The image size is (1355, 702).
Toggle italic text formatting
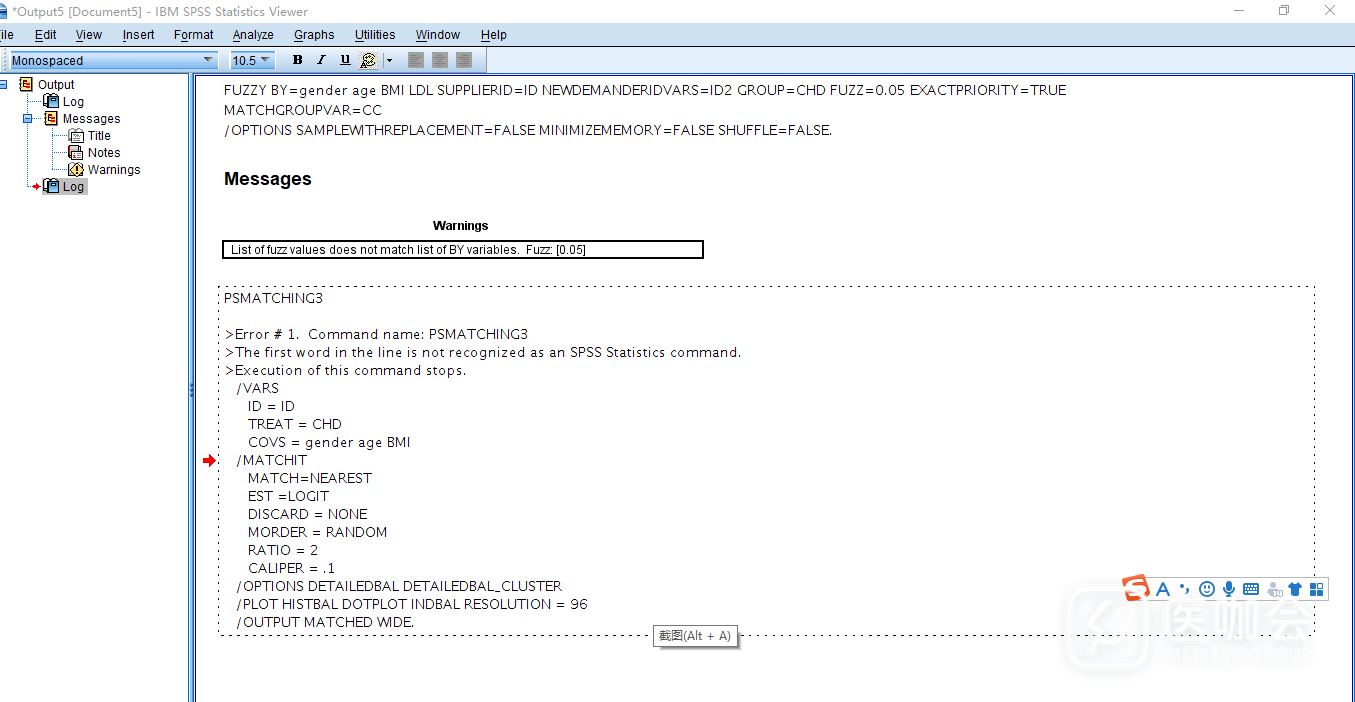coord(321,60)
